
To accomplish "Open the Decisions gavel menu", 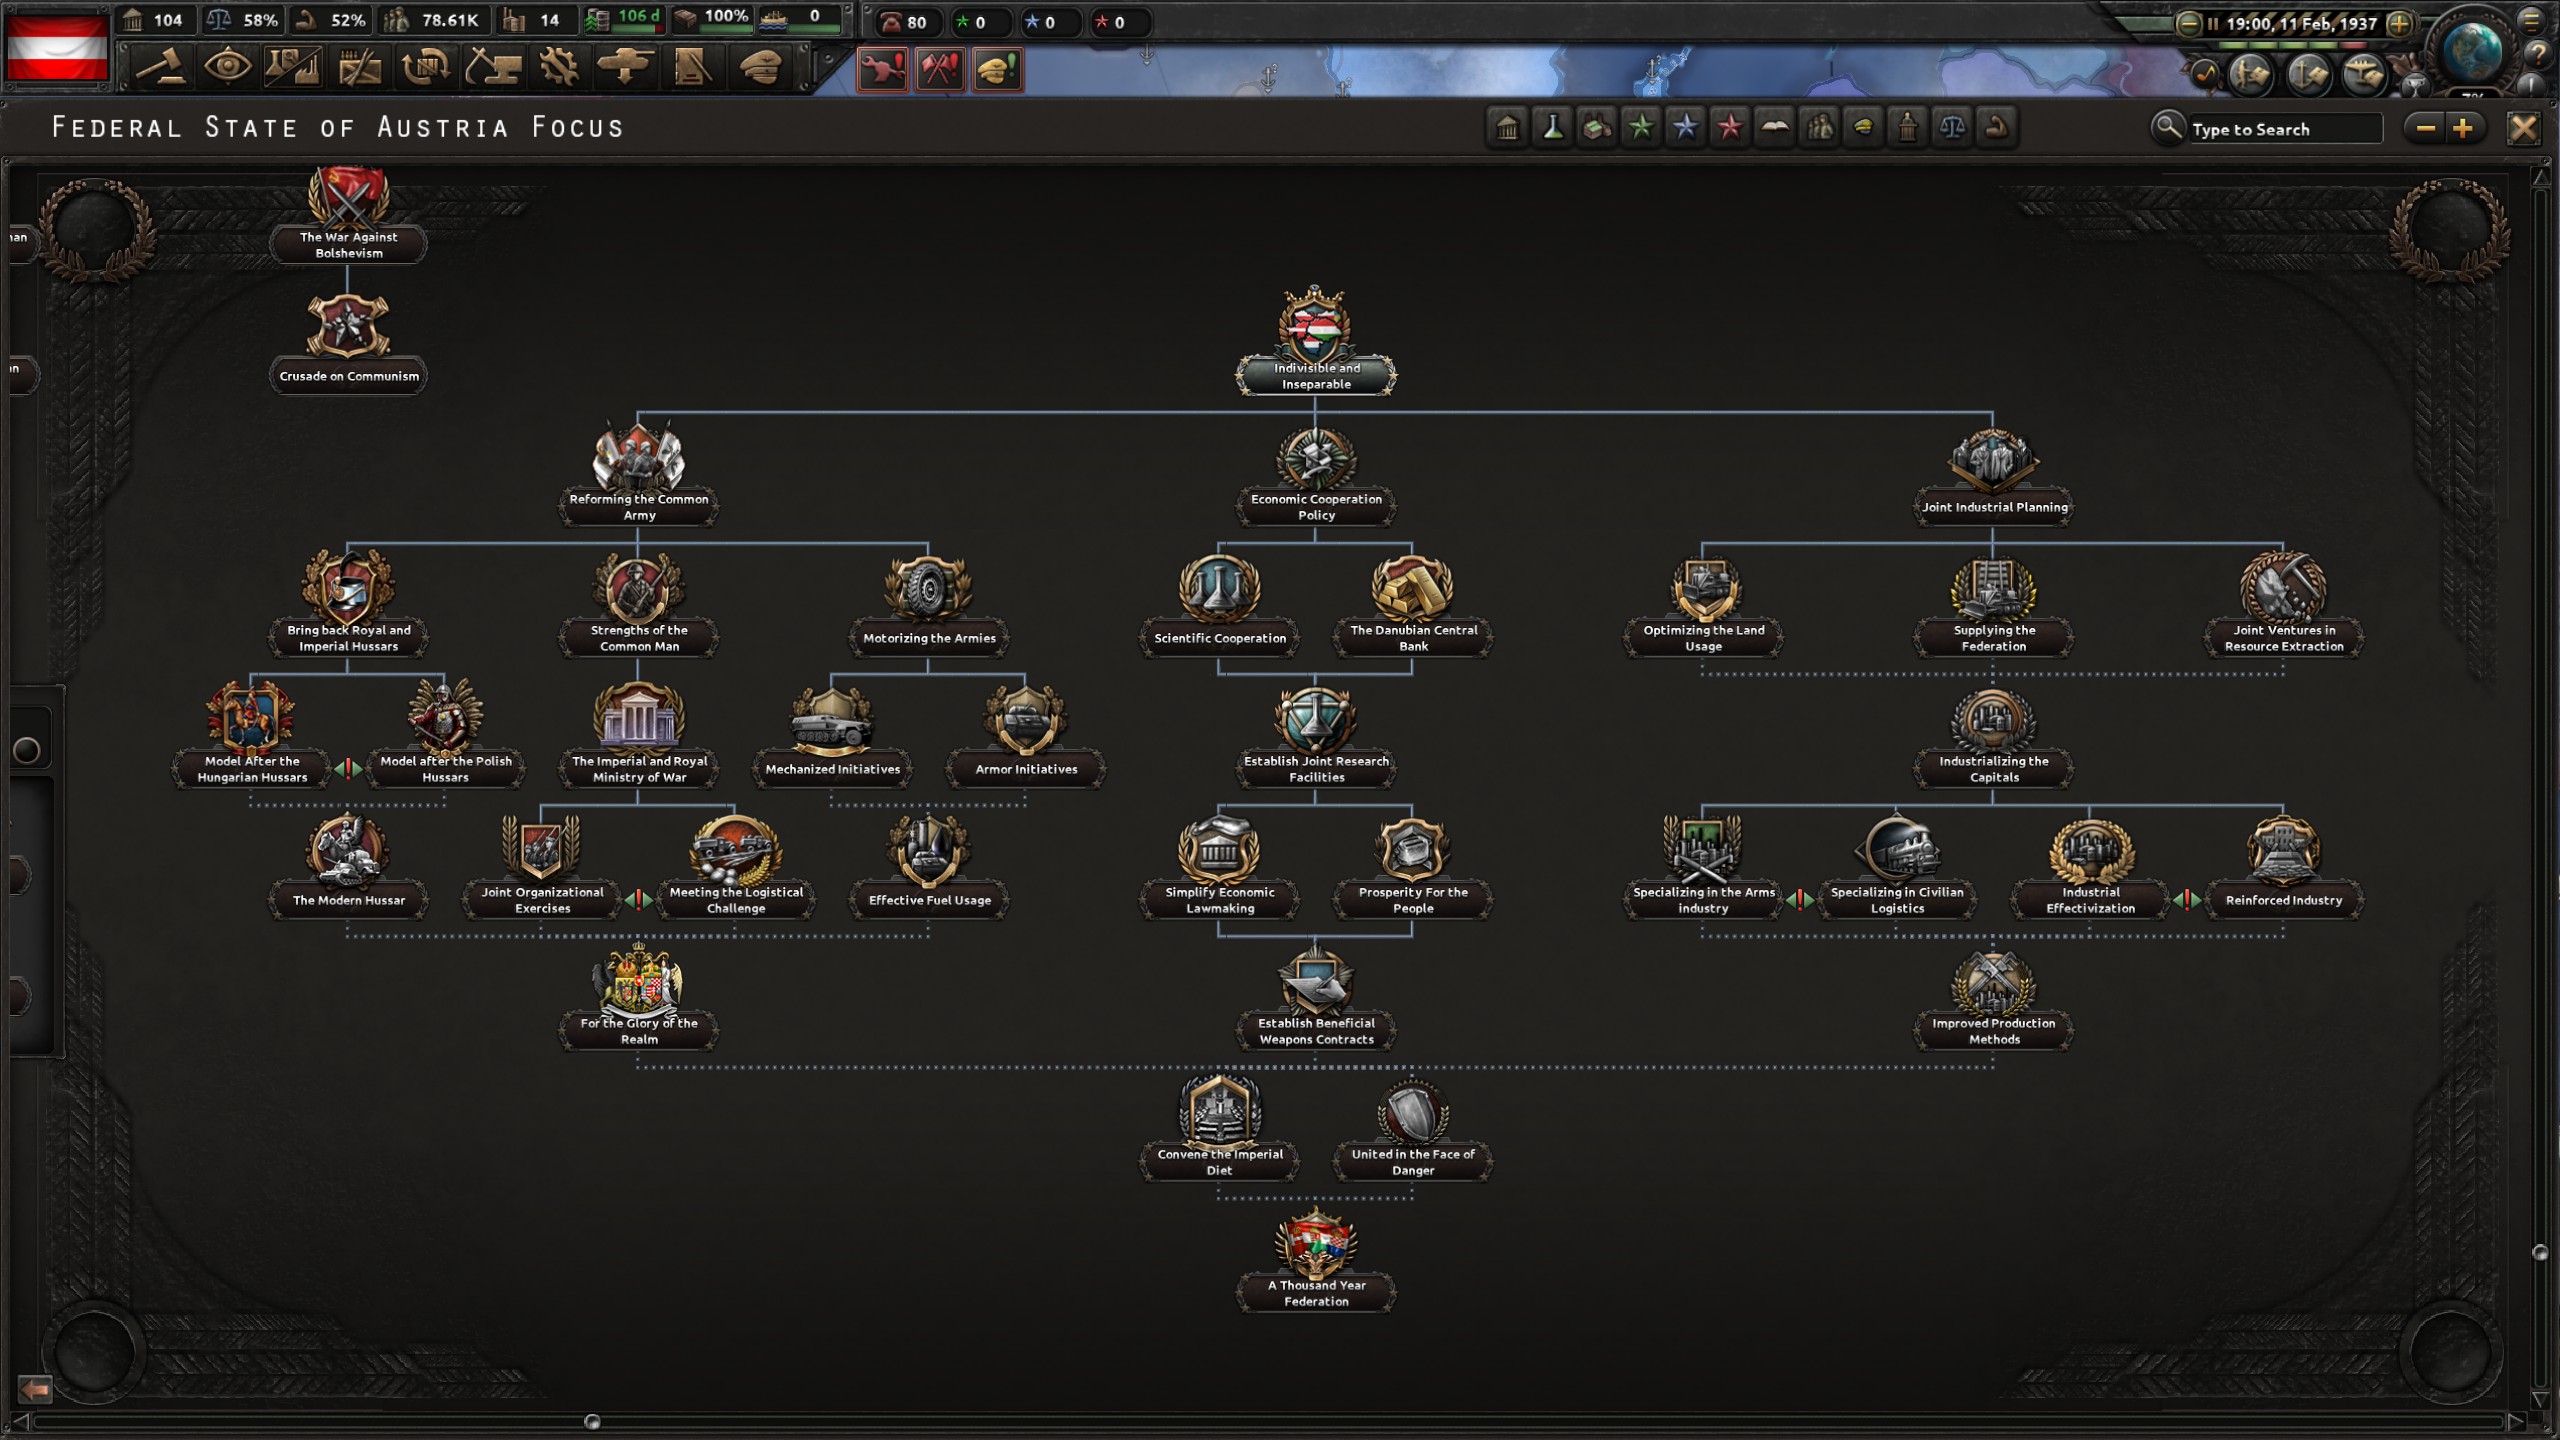I will (160, 68).
